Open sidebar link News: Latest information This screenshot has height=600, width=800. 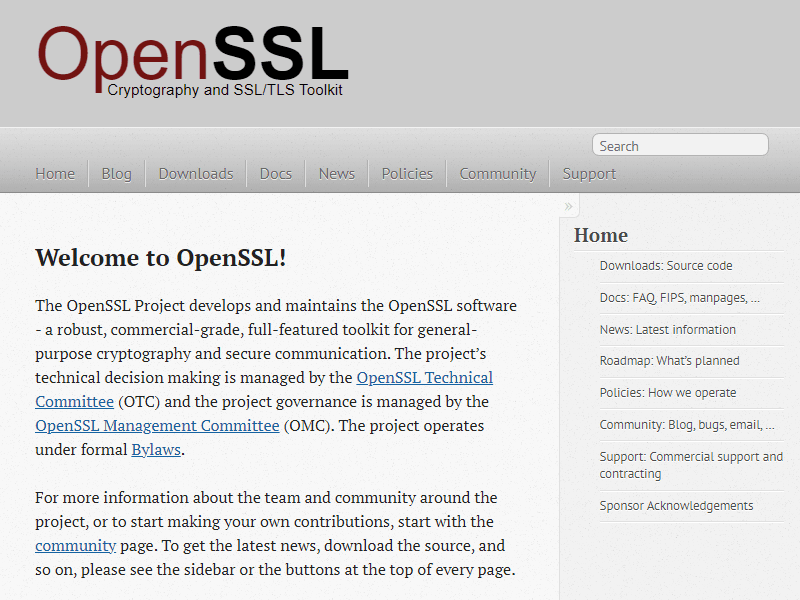coord(668,330)
